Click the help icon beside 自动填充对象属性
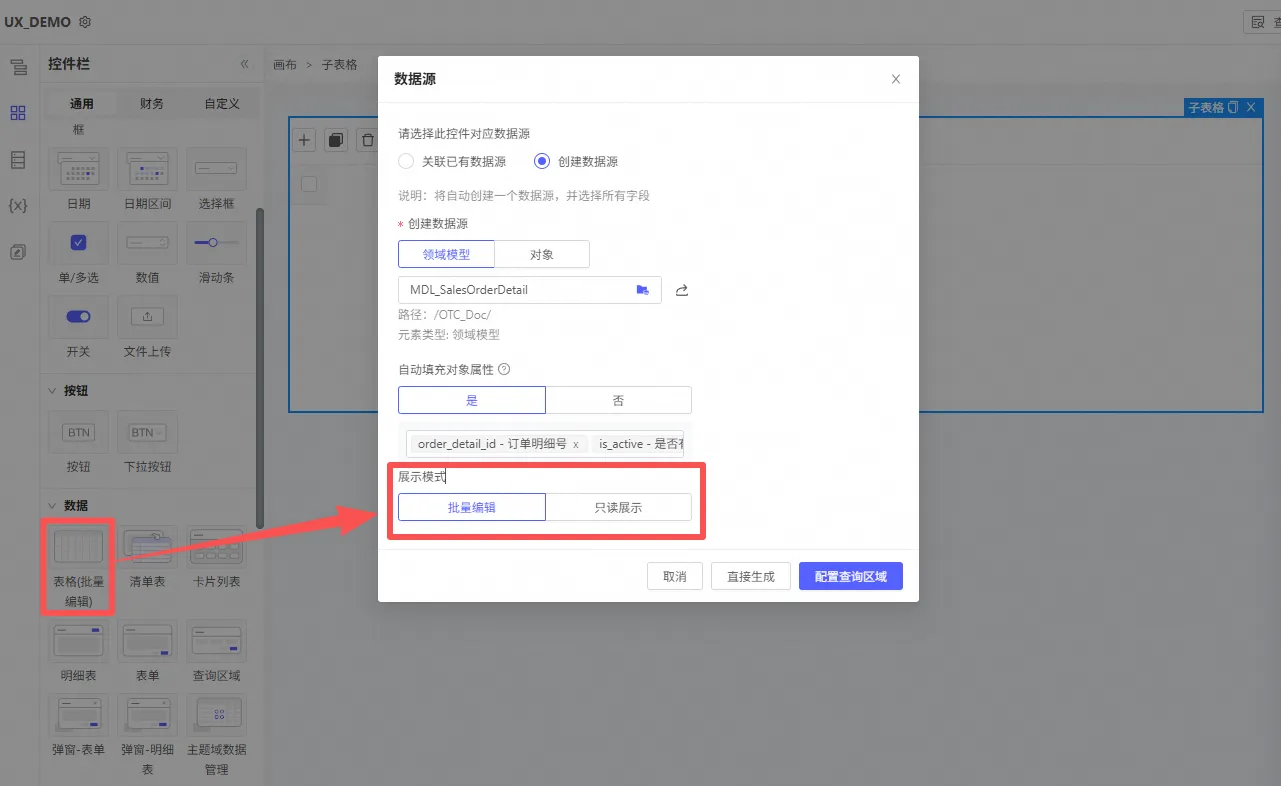Screen dimensions: 1281x786 point(504,369)
